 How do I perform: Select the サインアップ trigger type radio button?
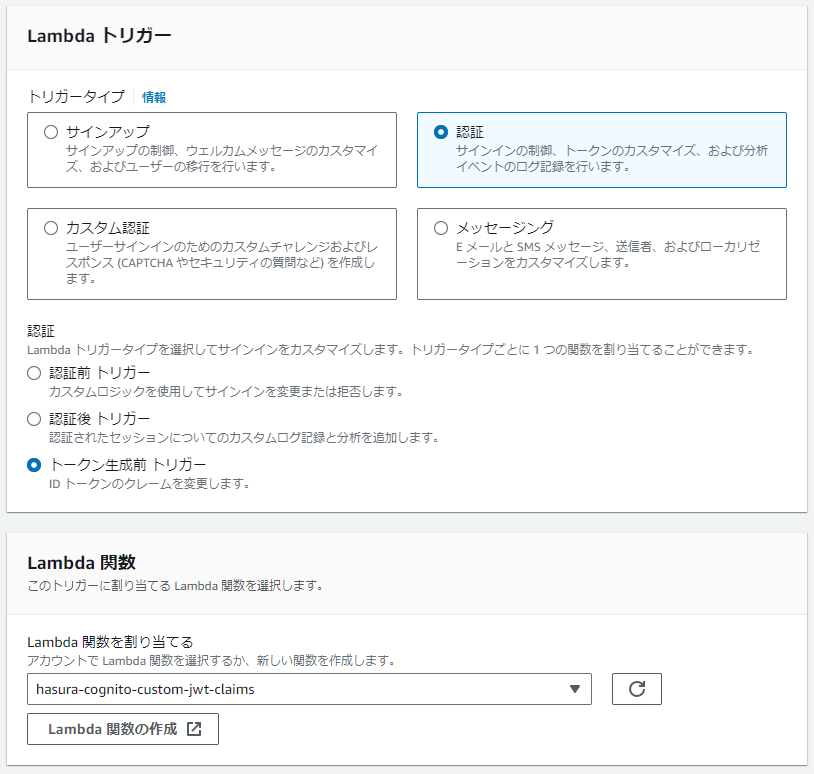51,132
